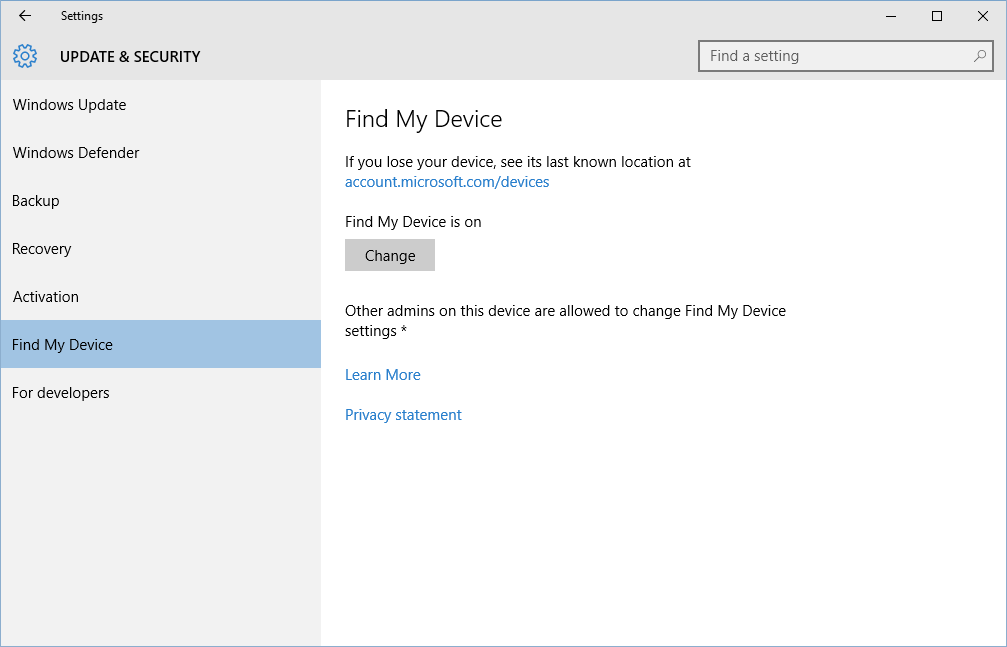Click the Find My Device heading

point(423,119)
